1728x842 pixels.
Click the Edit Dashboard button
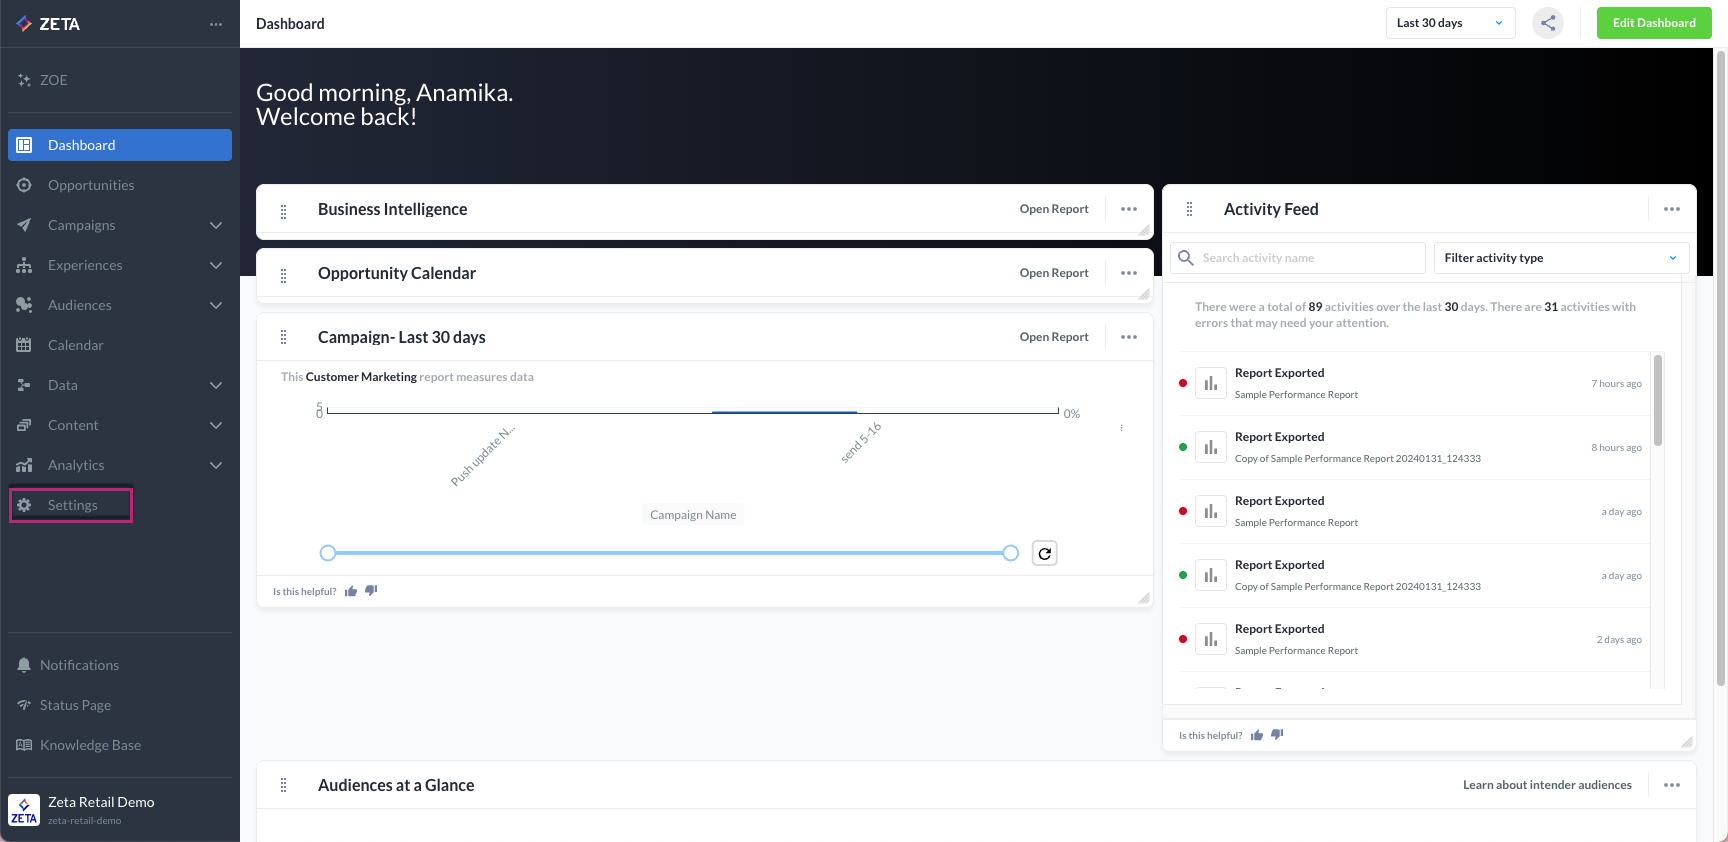coord(1653,23)
